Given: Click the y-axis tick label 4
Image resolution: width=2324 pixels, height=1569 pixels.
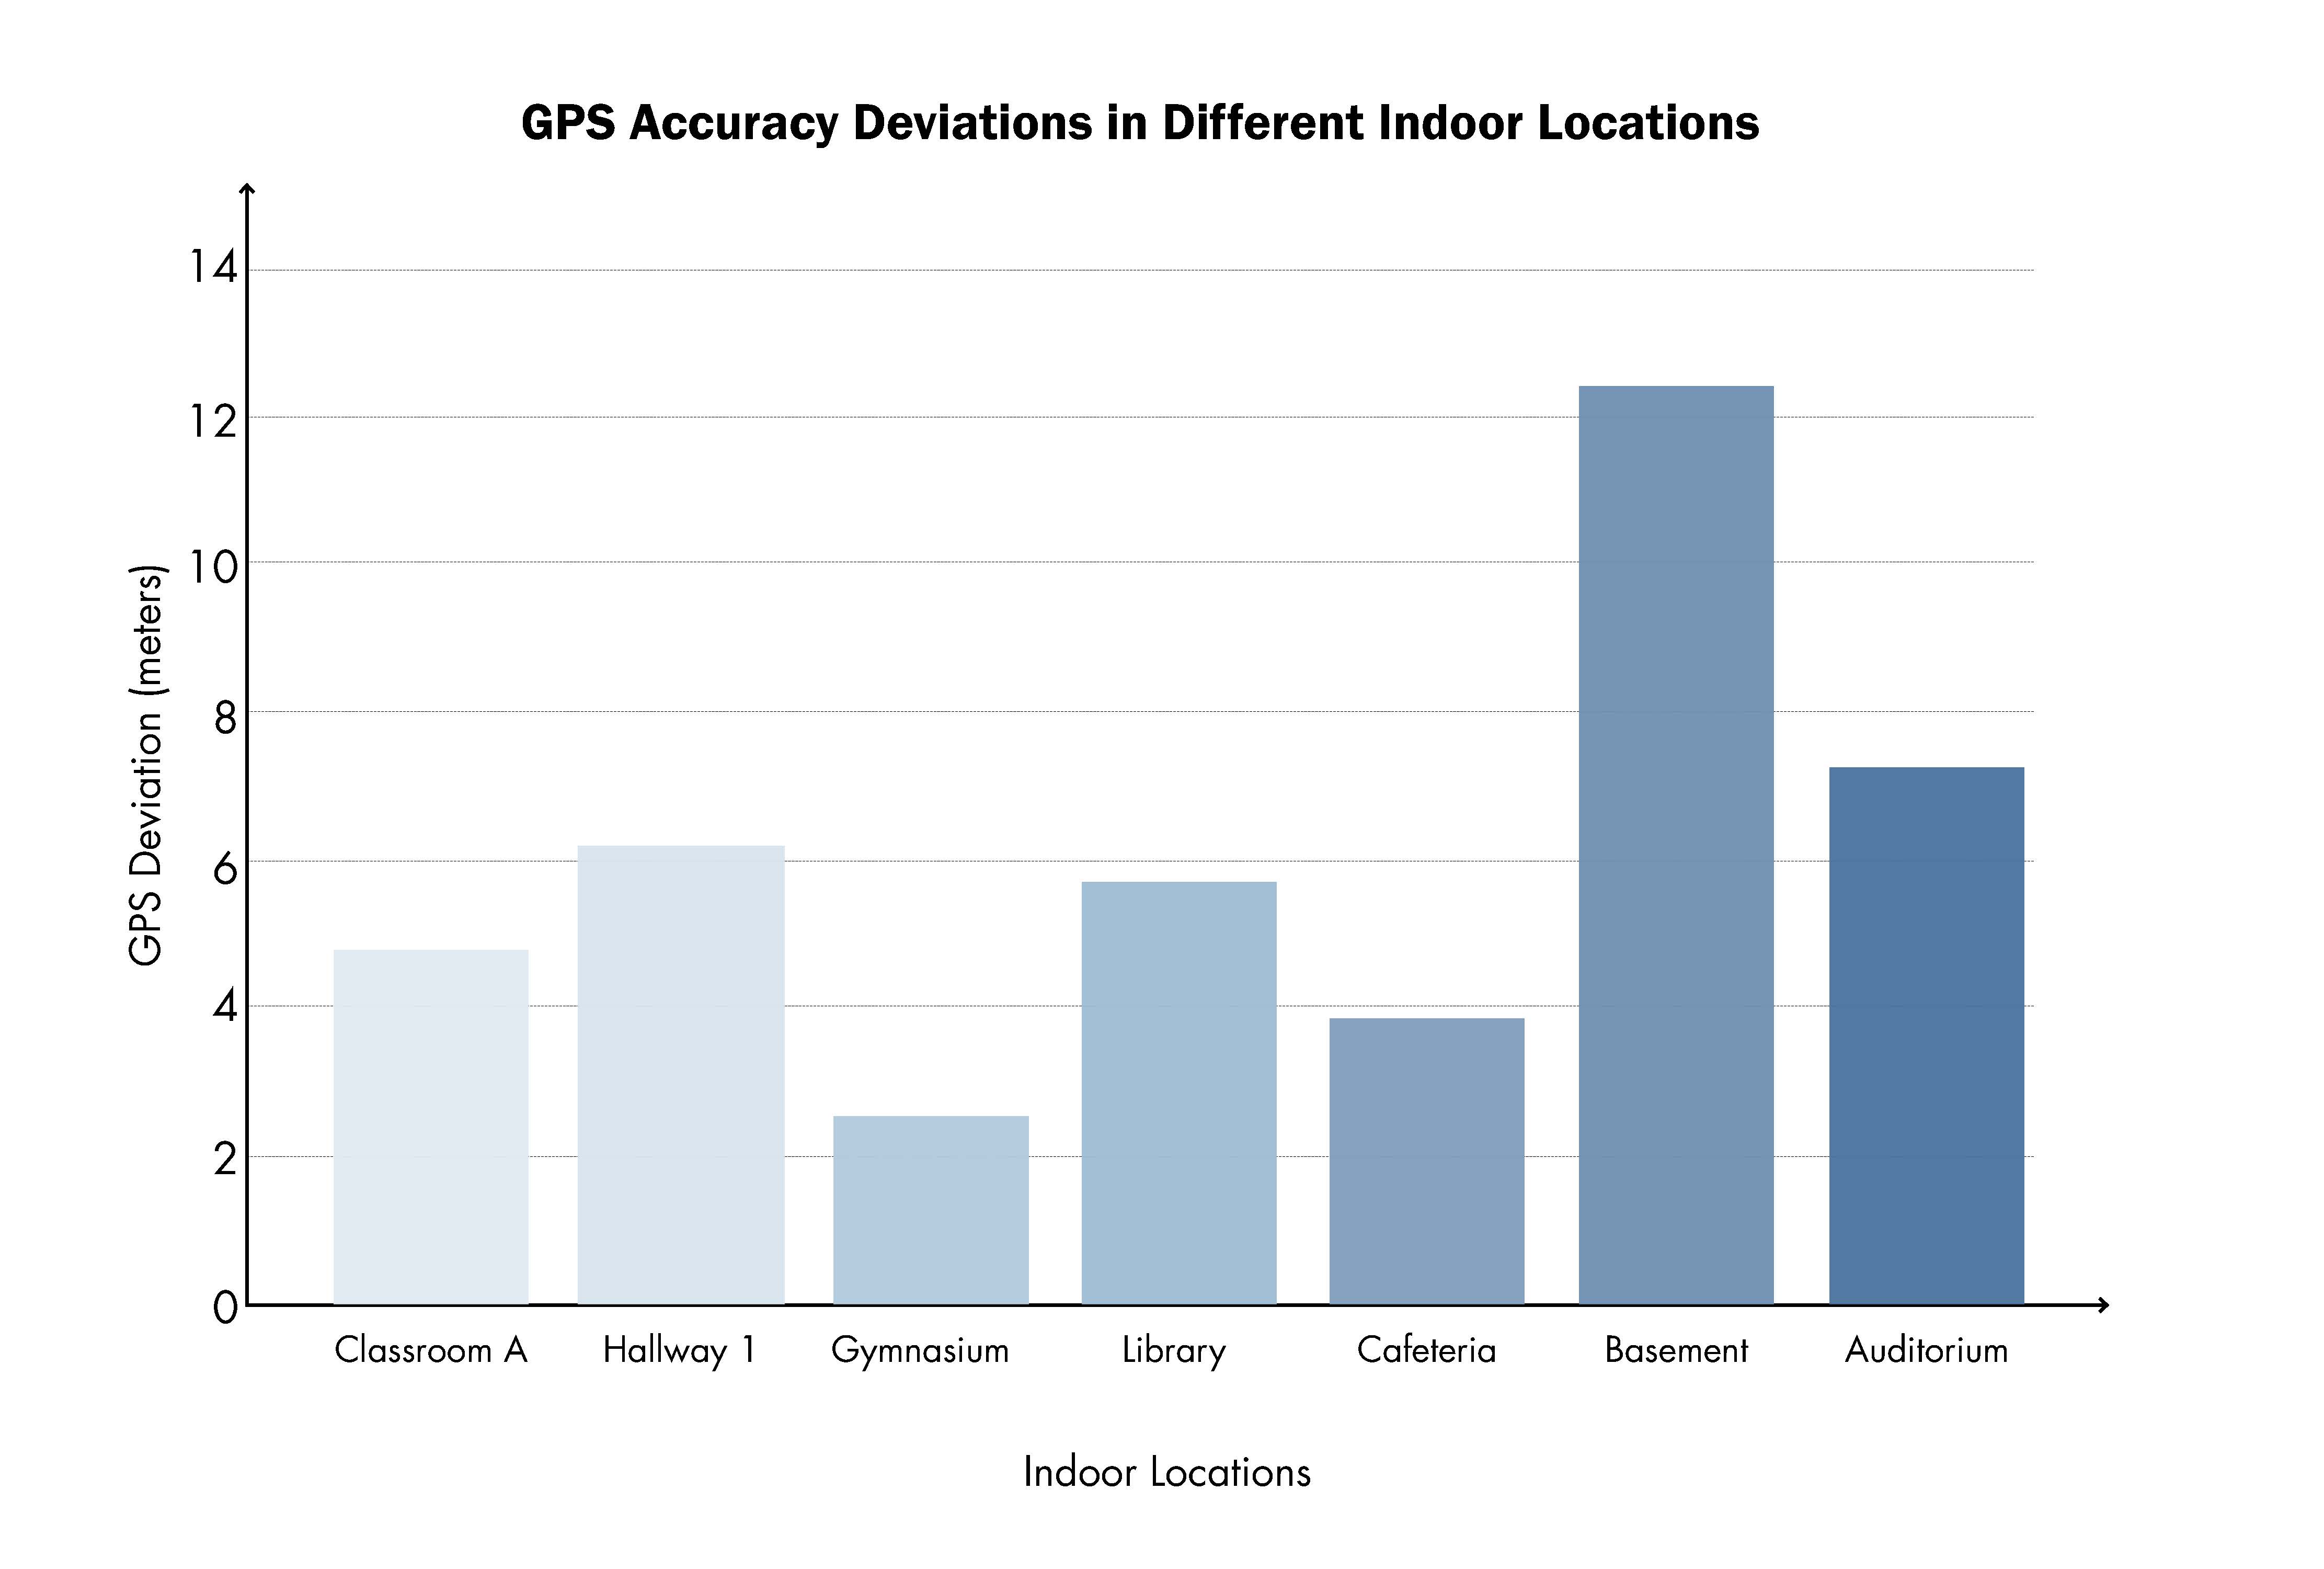Looking at the screenshot, I should pos(225,1006).
